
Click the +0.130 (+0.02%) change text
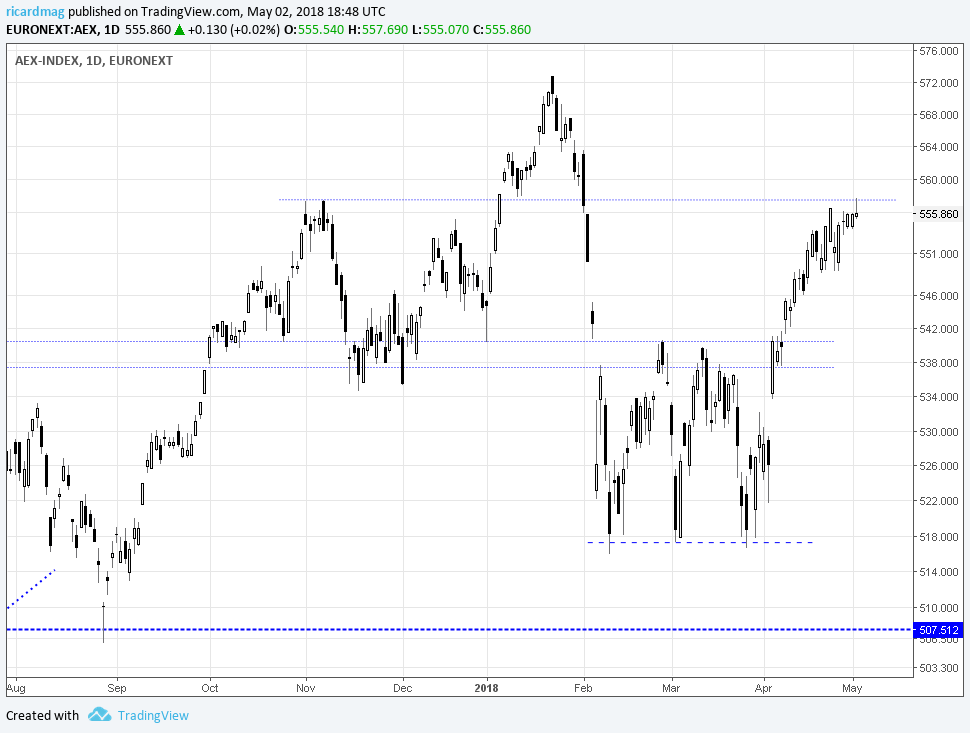(234, 30)
